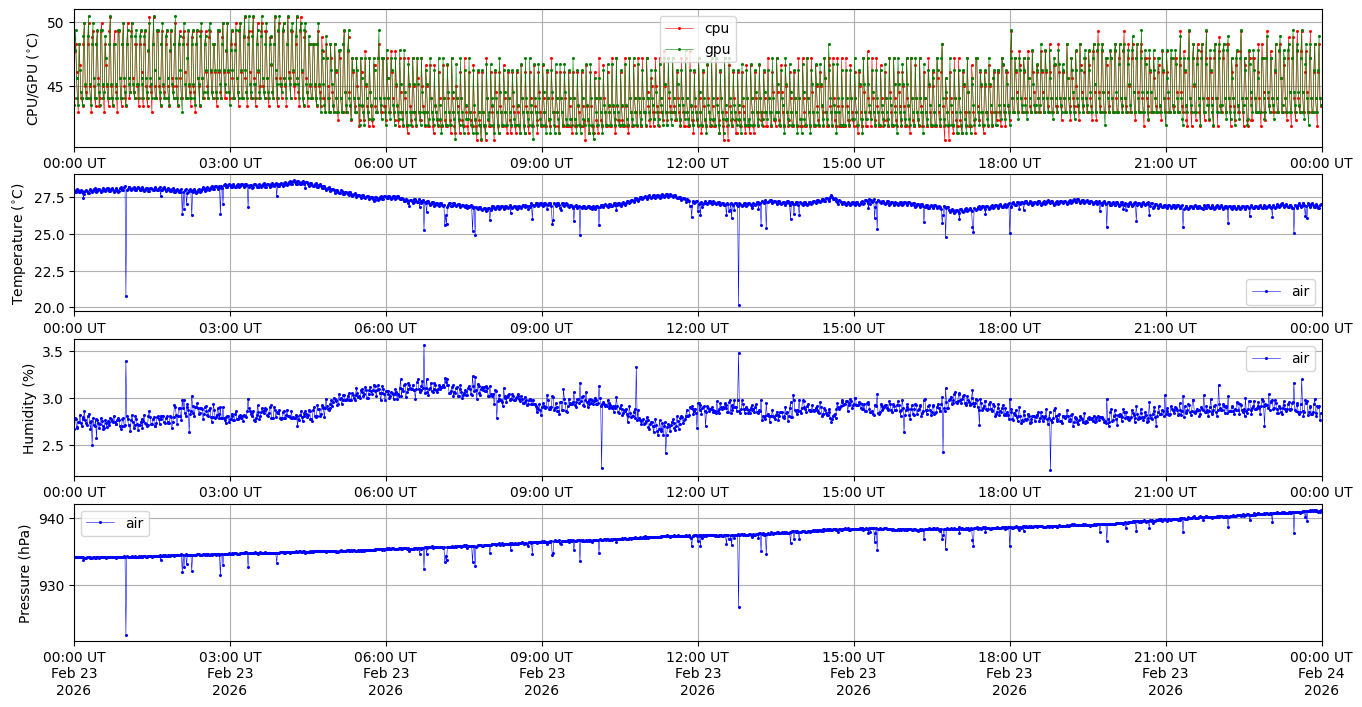Viewport: 1362px width, 707px height.
Task: Click the Pressure (hPa) y-axis label
Action: (24, 573)
